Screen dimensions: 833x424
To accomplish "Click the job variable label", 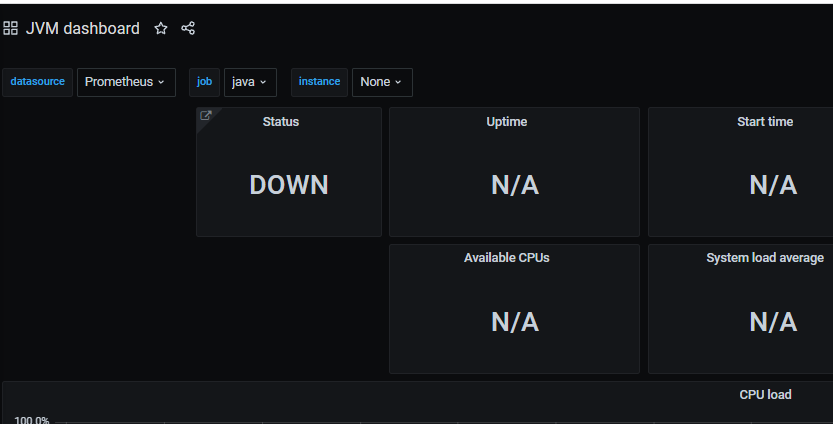I will click(205, 82).
